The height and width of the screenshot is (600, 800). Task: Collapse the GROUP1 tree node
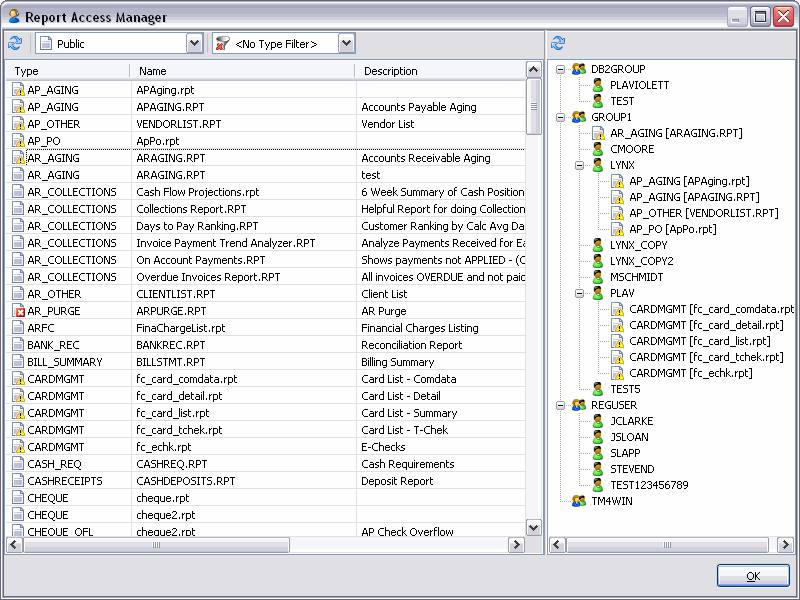tap(561, 117)
